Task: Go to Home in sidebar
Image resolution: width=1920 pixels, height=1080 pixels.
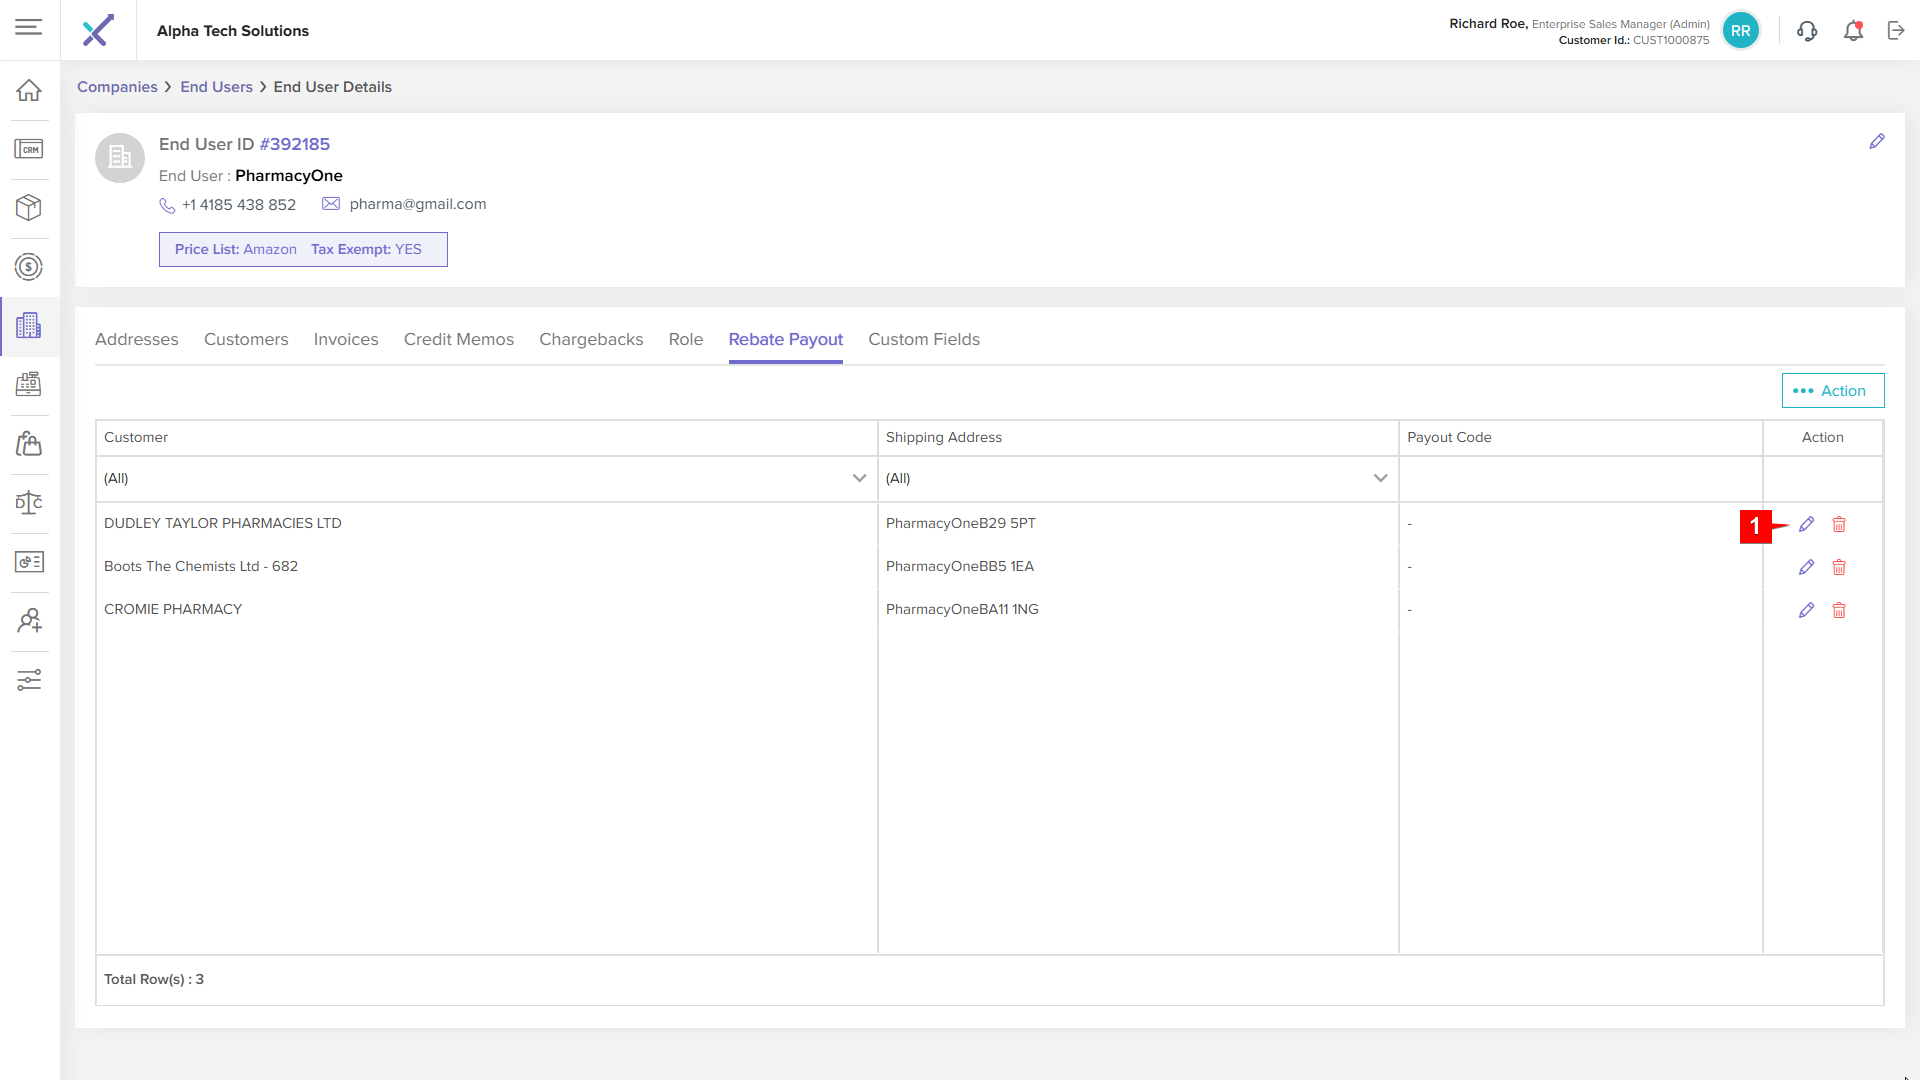Action: [x=29, y=90]
